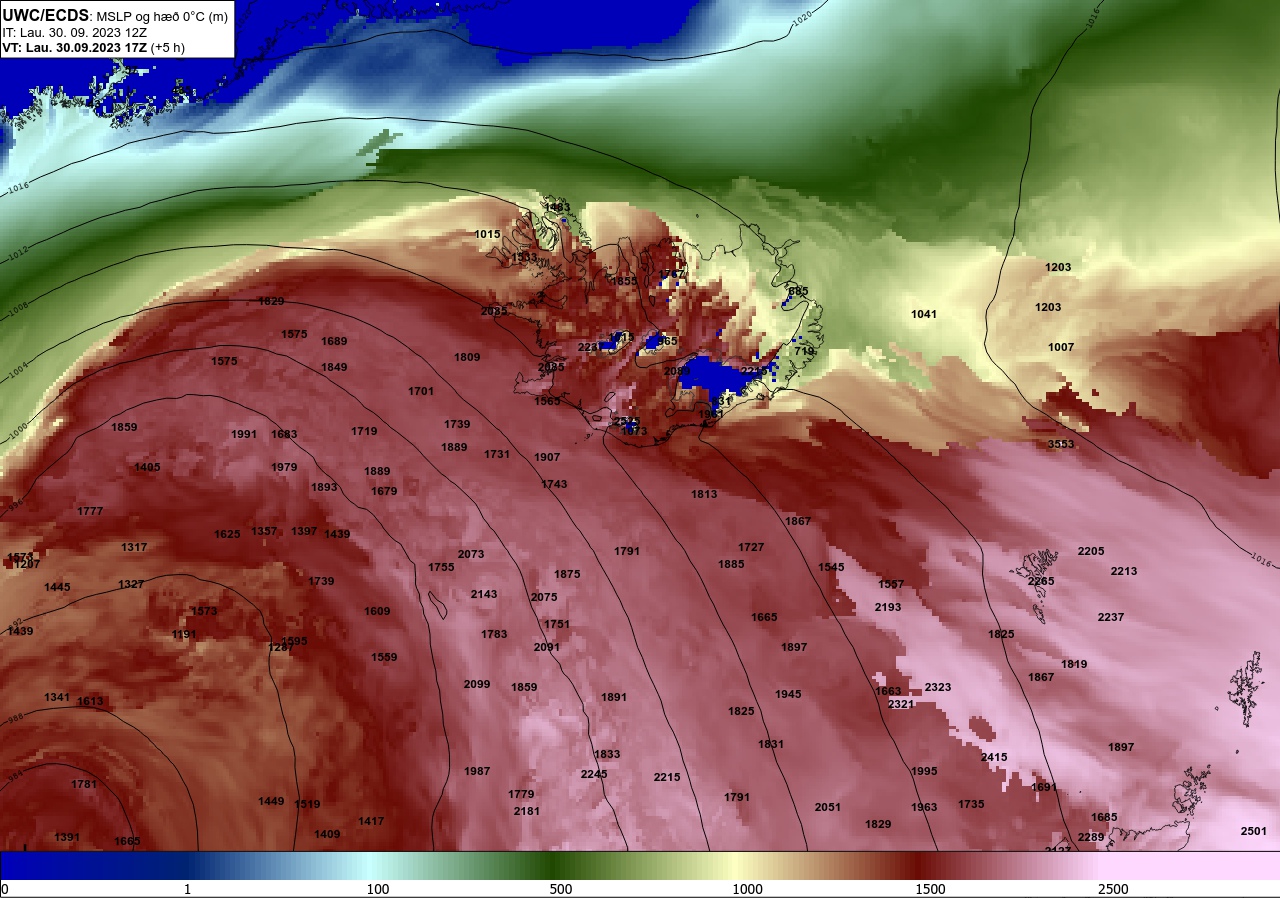This screenshot has width=1280, height=898.
Task: Click the map value "2051"
Action: pyautogui.click(x=828, y=807)
